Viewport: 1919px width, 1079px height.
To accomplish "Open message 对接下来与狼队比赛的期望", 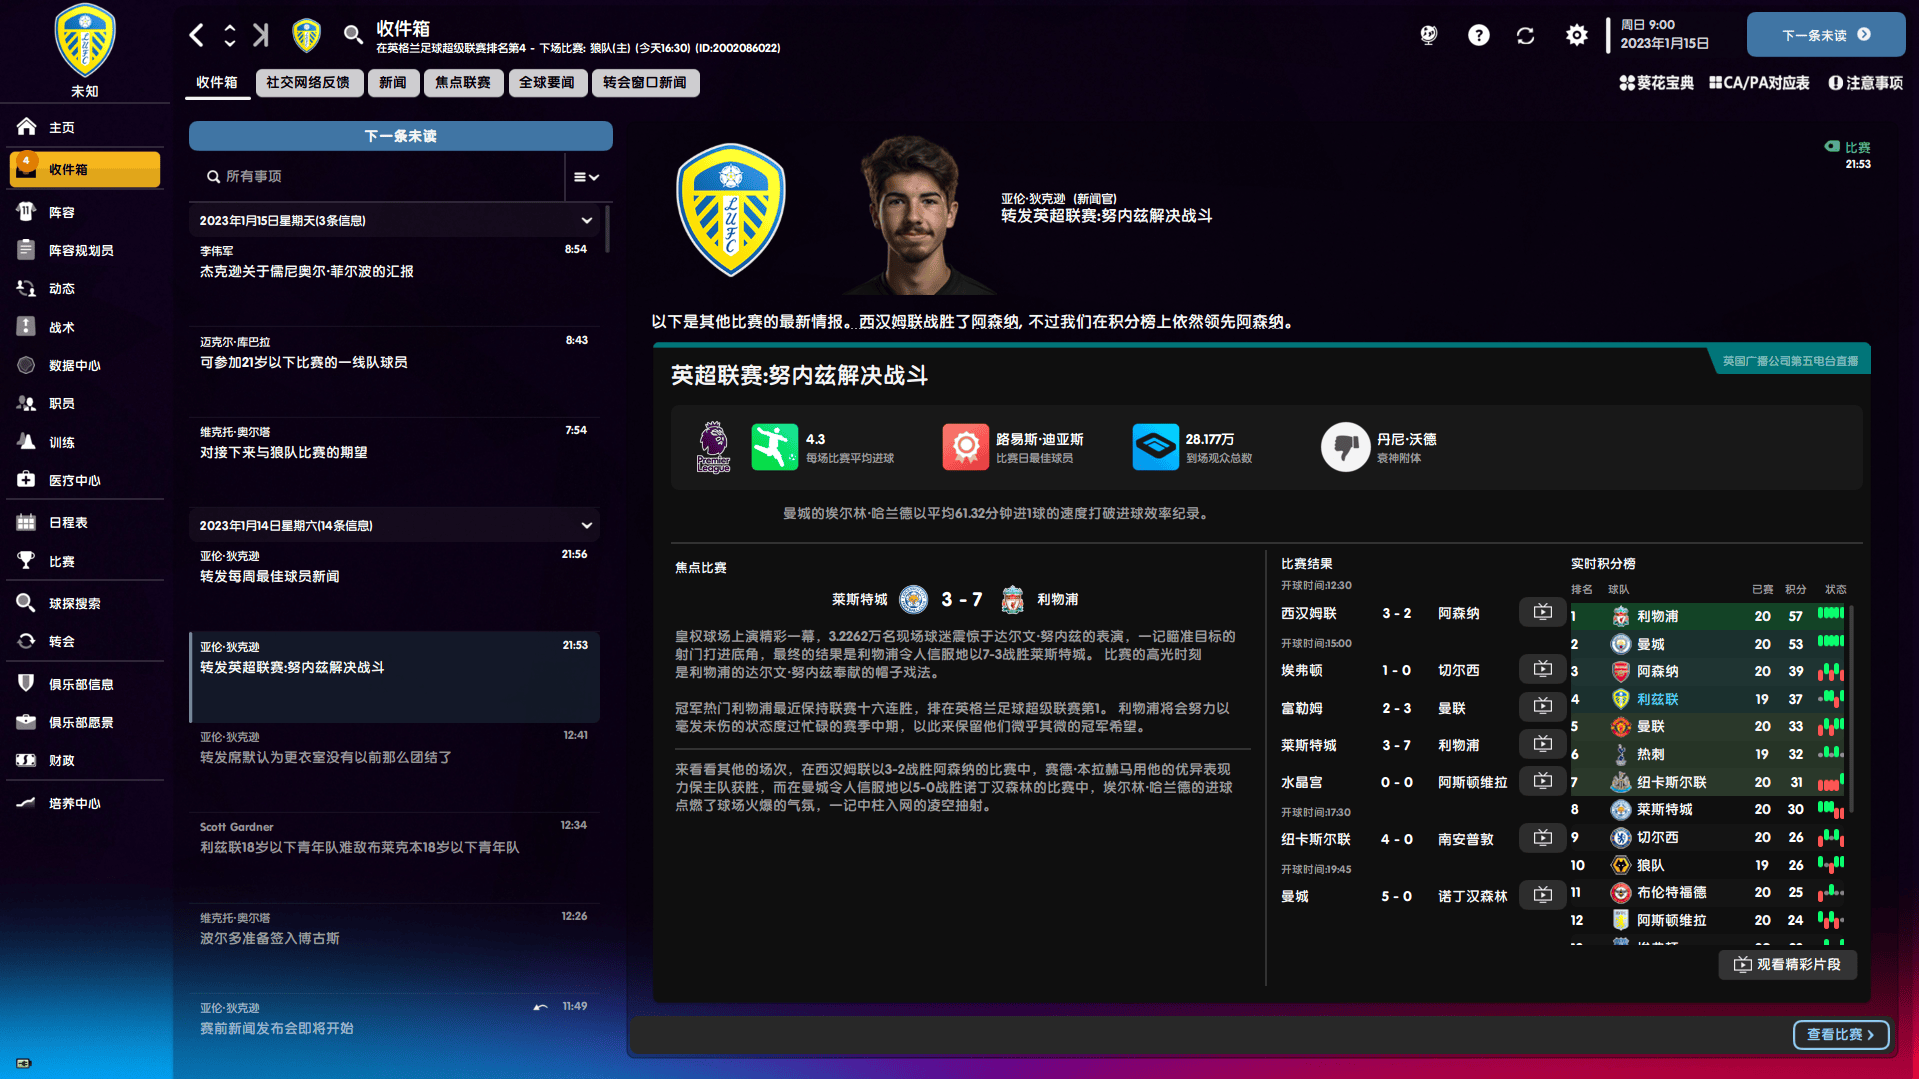I will tap(395, 460).
